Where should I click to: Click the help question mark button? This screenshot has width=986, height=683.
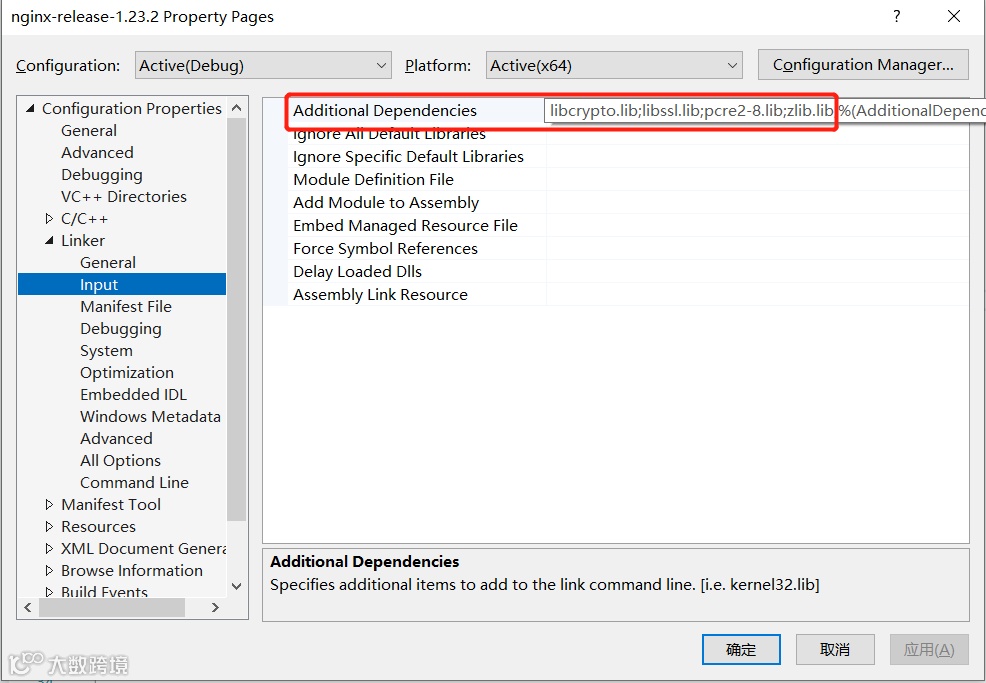pyautogui.click(x=897, y=16)
